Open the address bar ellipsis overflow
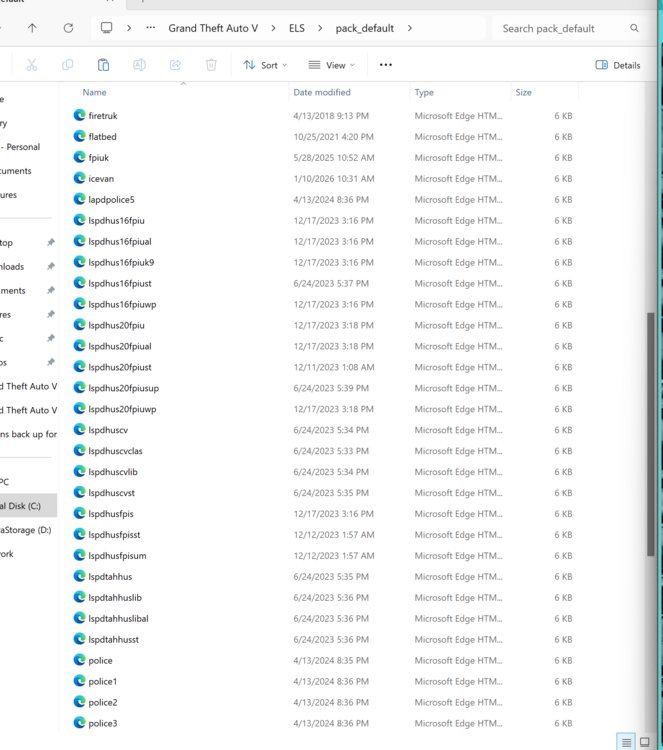The image size is (663, 750). click(x=151, y=28)
